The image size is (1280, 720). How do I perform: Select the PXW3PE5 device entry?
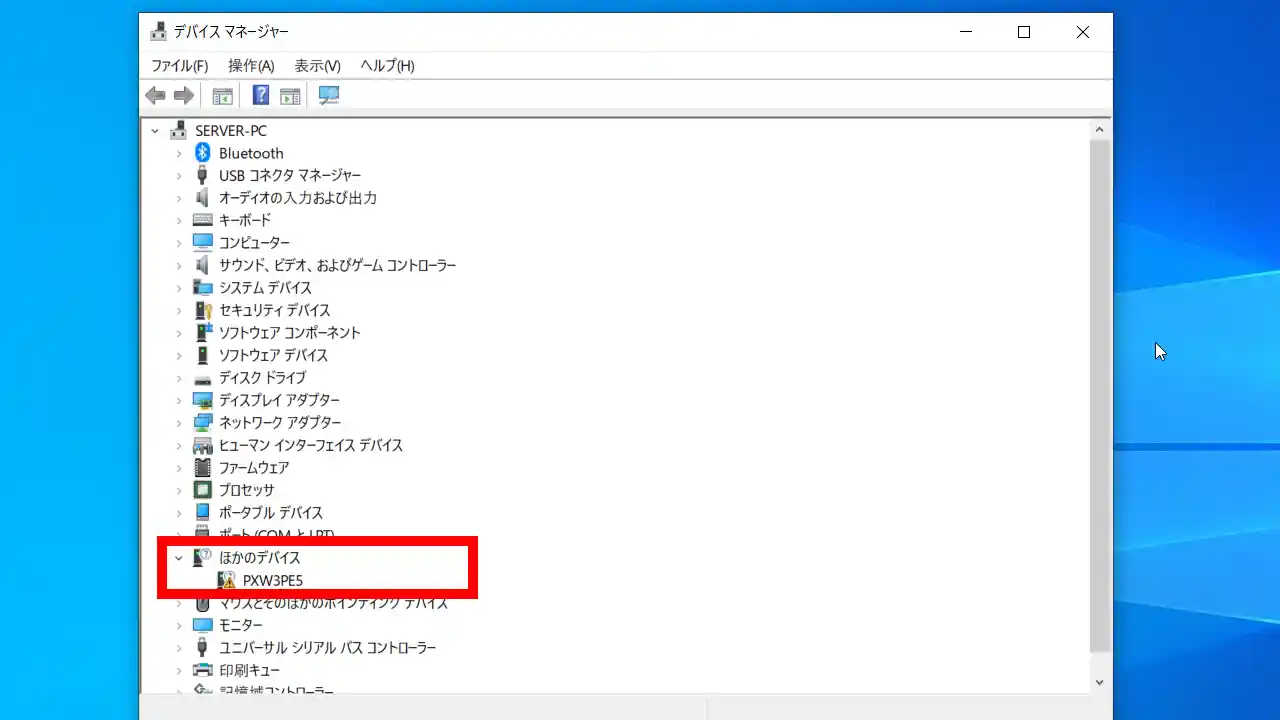(x=273, y=580)
